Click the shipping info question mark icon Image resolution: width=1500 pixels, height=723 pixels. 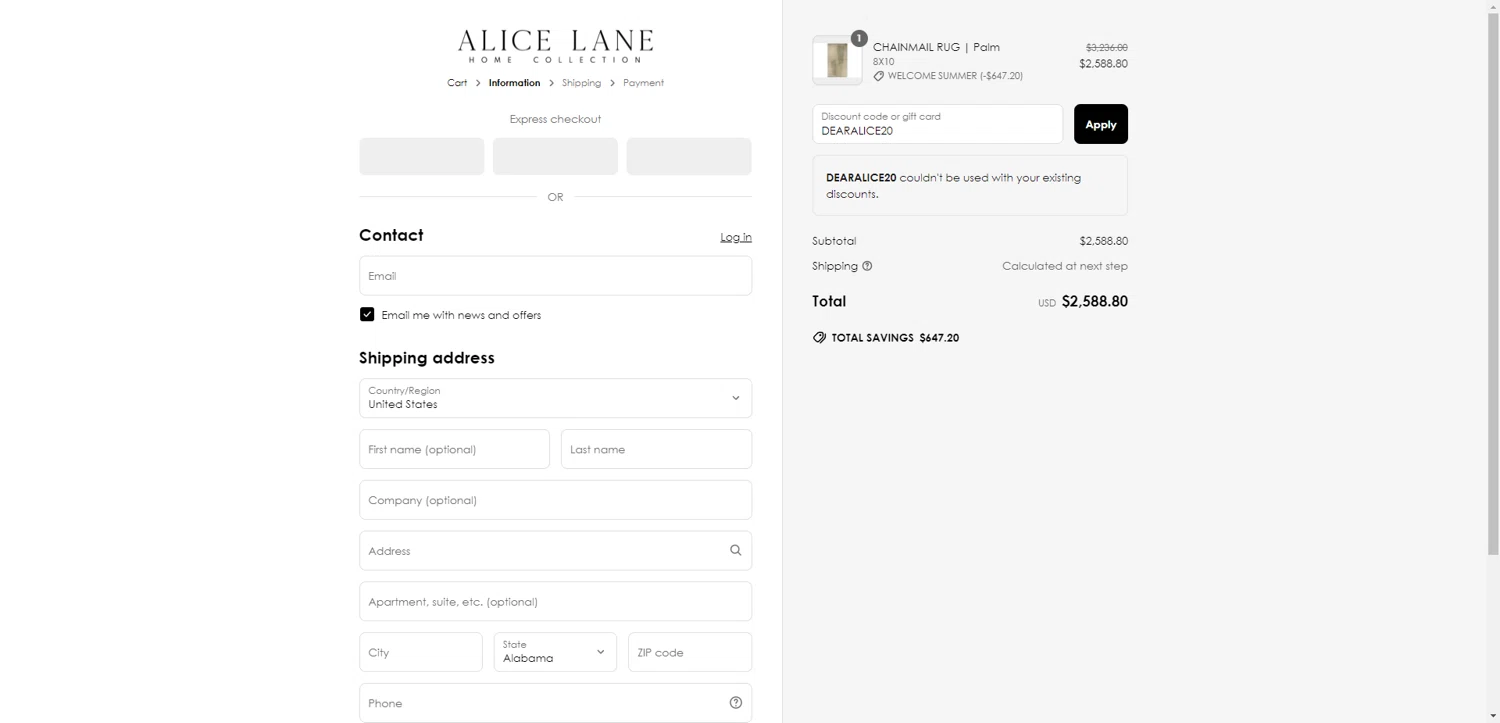(867, 266)
